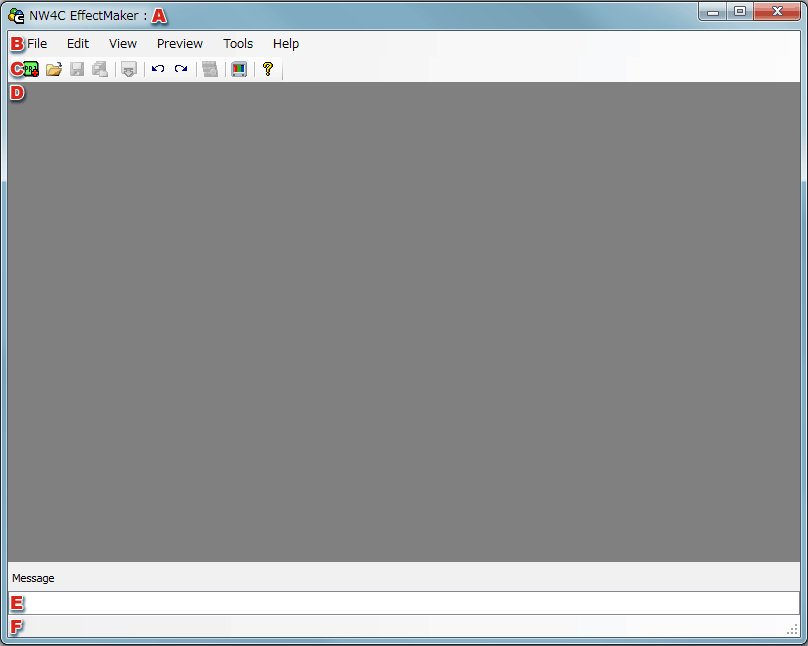Screen dimensions: 808x646
Task: Click the grayed-out single floppy save icon
Action: coord(77,69)
